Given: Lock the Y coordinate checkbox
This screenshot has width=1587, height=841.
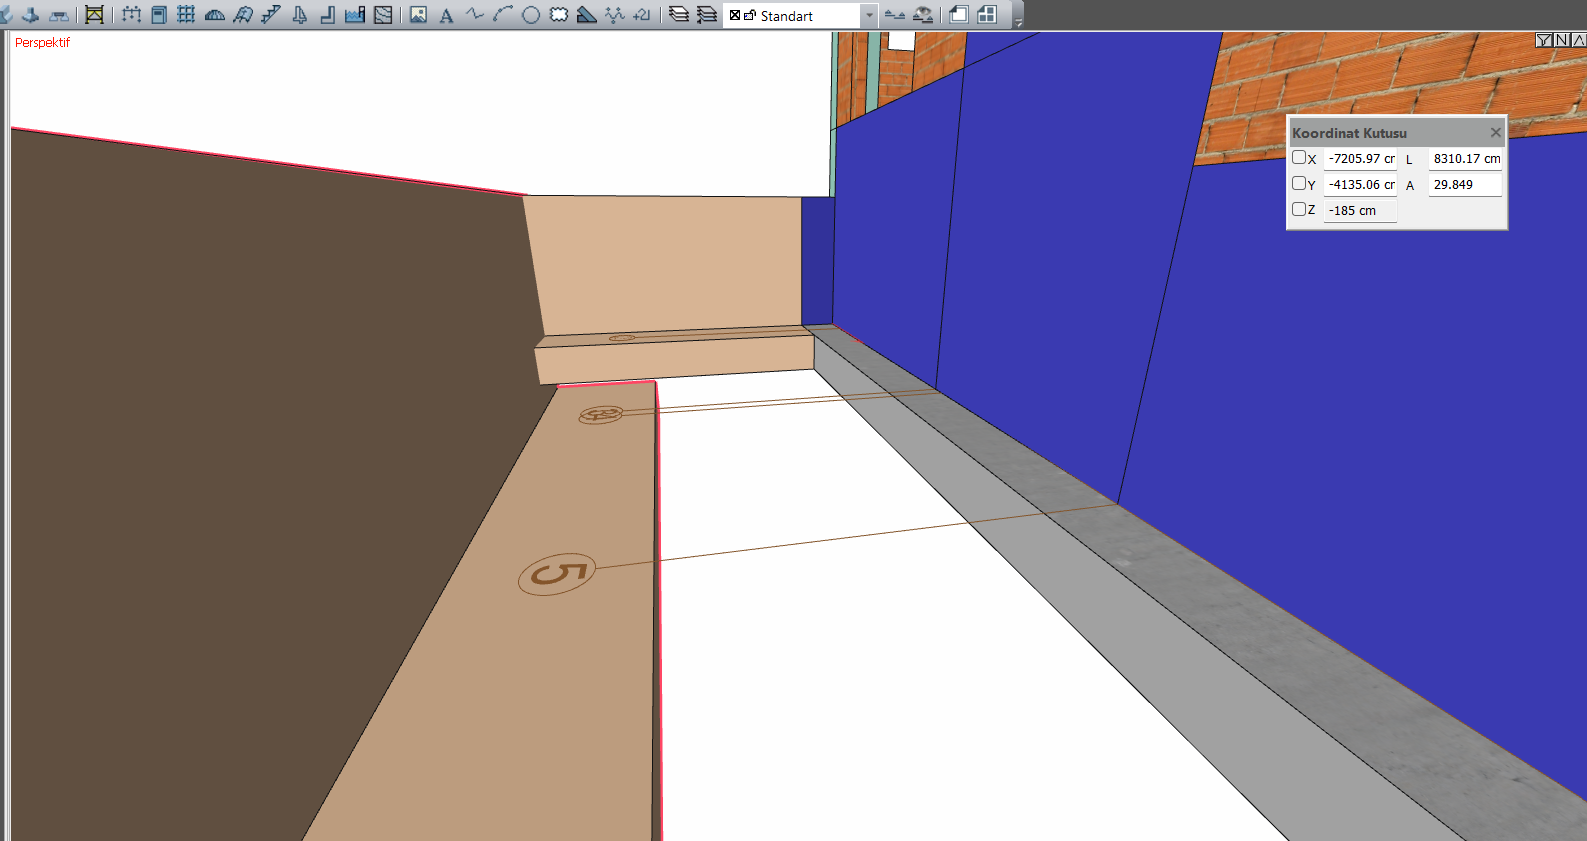Looking at the screenshot, I should [1298, 183].
